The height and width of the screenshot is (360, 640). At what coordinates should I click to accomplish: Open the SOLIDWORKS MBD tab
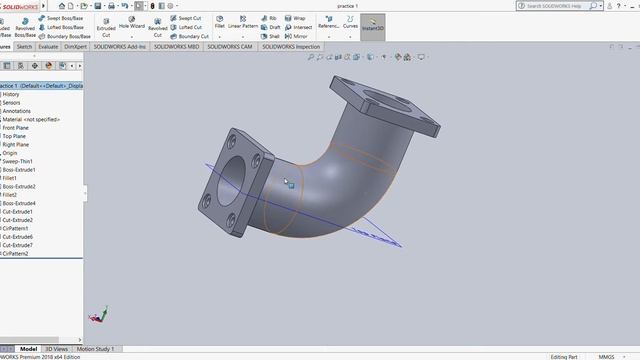[x=176, y=47]
